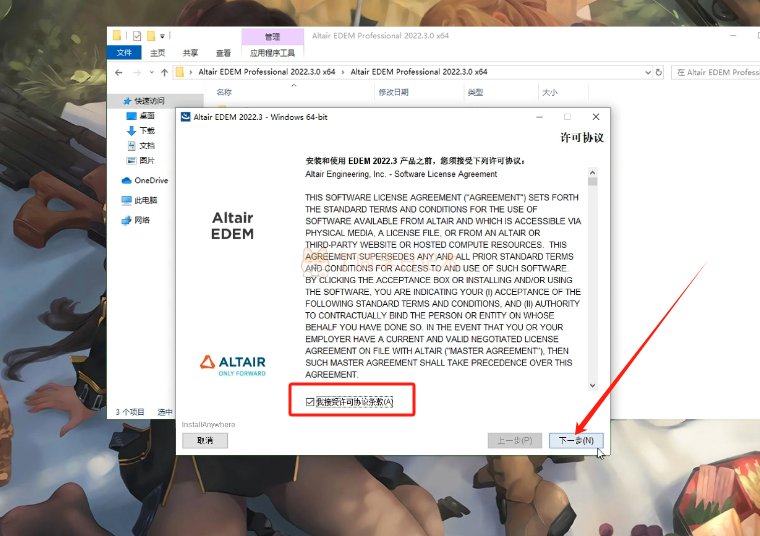Minimize the Altair EDEM installer window
This screenshot has height=536, width=760.
pyautogui.click(x=539, y=117)
